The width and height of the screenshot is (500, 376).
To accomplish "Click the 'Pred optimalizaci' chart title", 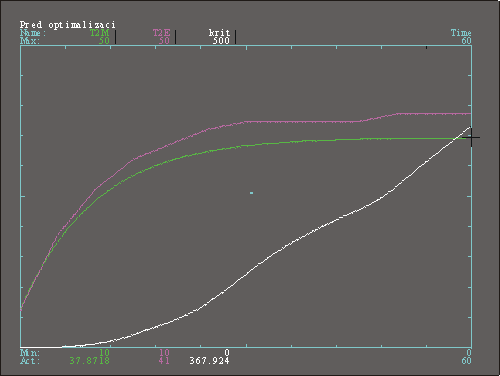I will (x=68, y=25).
